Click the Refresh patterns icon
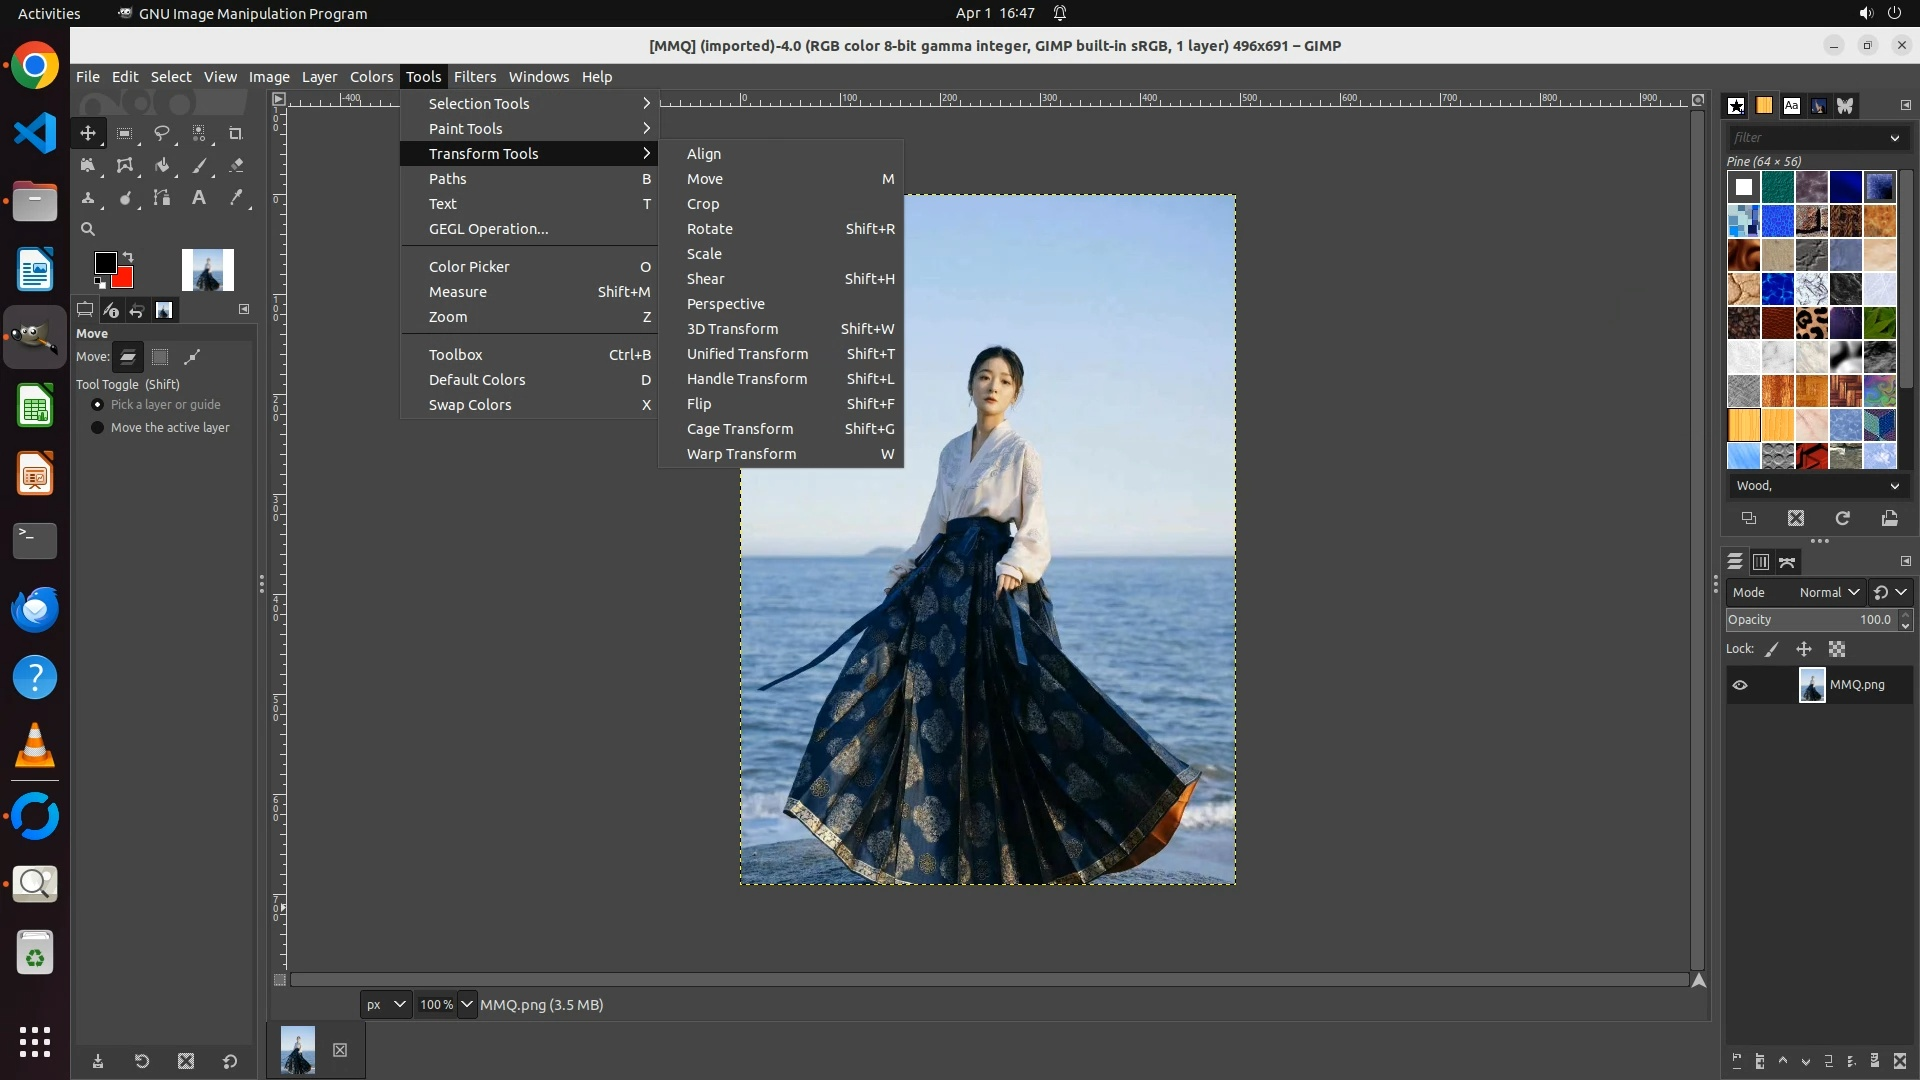This screenshot has height=1080, width=1920. [x=1842, y=518]
